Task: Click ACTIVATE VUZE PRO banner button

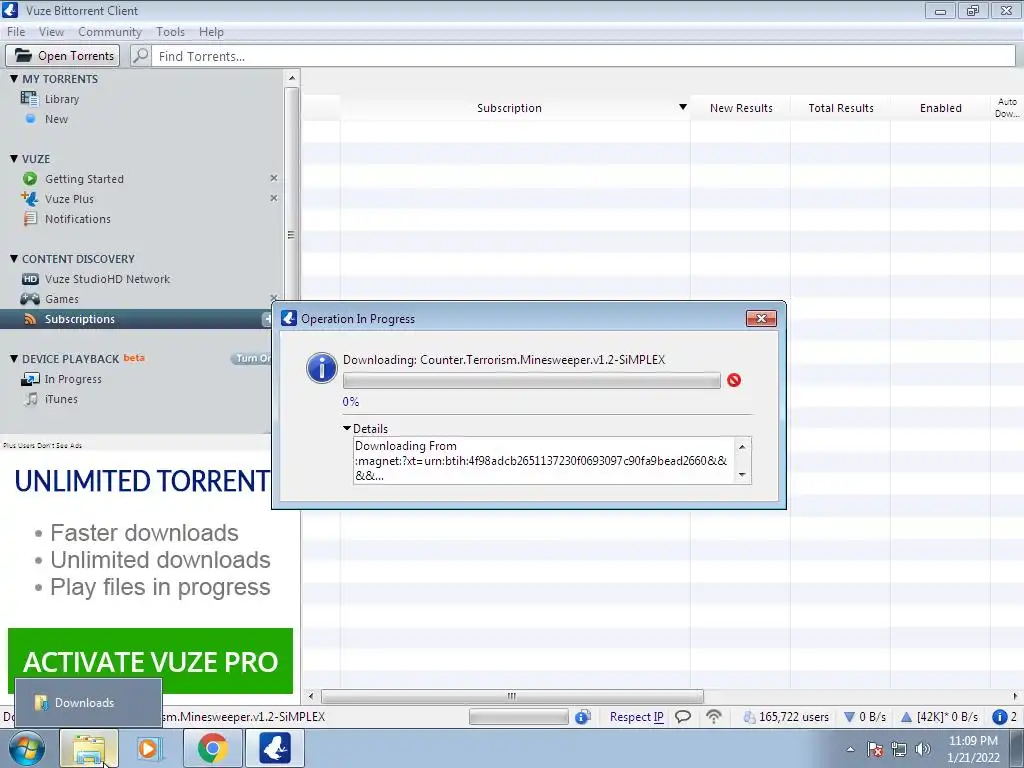Action: (150, 661)
